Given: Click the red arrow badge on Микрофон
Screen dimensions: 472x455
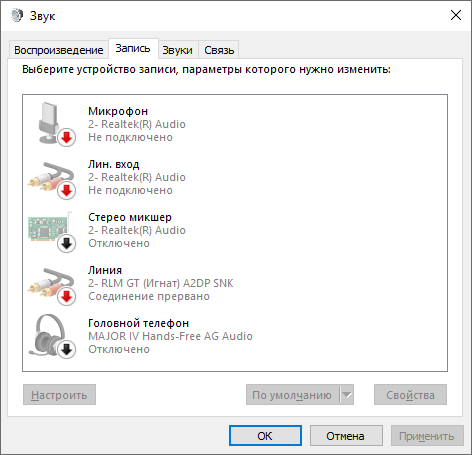Looking at the screenshot, I should 67,137.
